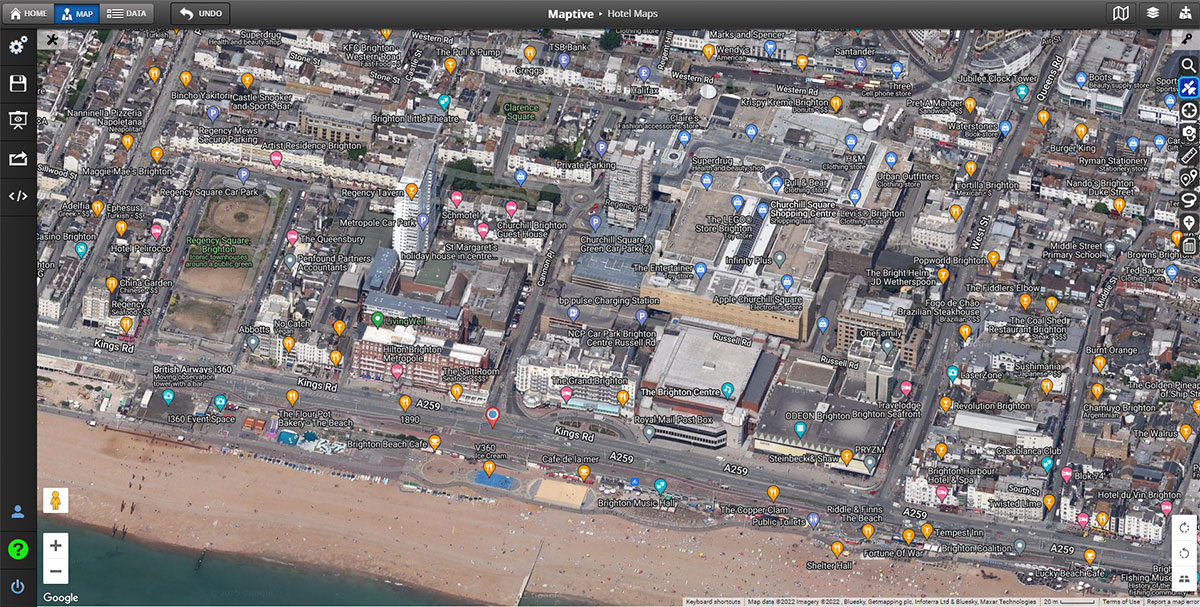Open the presentation mode icon
Screen dimensions: 1200x607
(18, 120)
